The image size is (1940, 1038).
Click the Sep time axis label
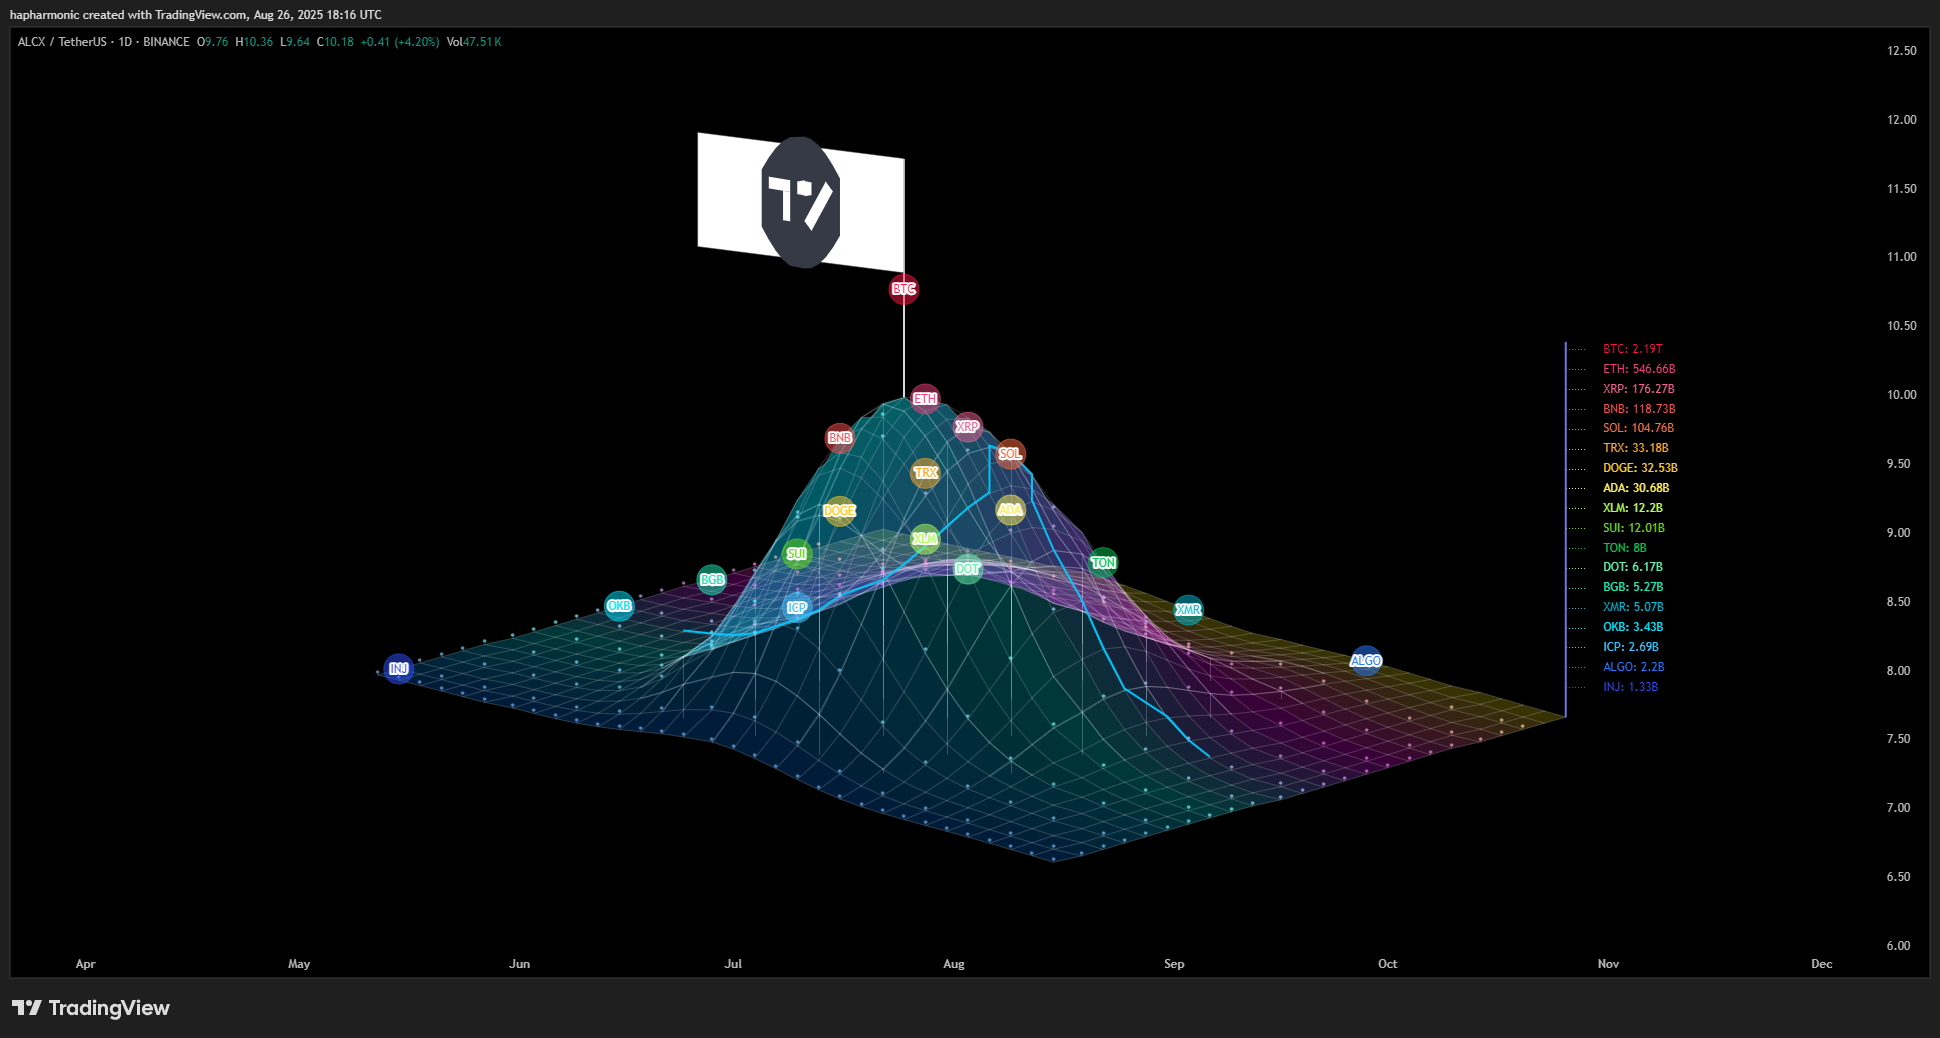point(1174,964)
